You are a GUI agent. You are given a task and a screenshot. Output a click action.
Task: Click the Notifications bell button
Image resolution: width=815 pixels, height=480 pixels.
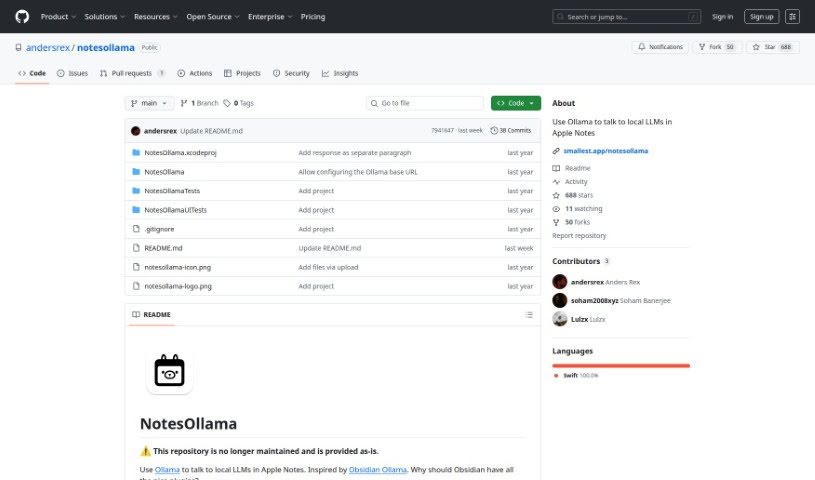pyautogui.click(x=660, y=47)
